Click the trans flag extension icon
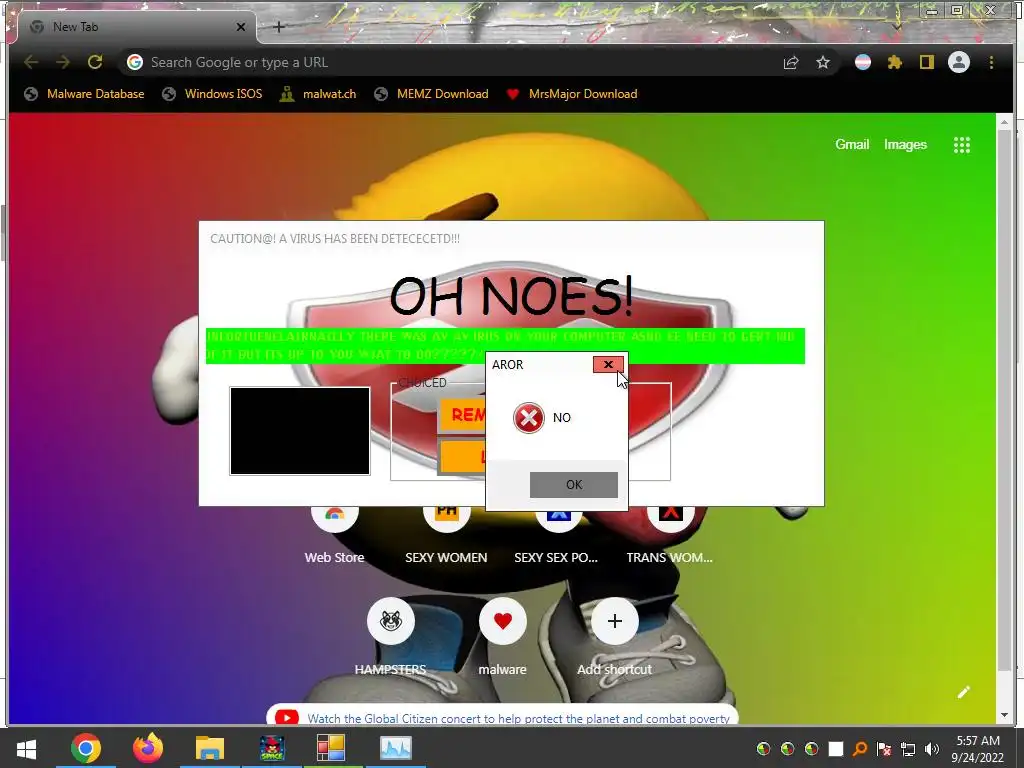 pos(863,62)
